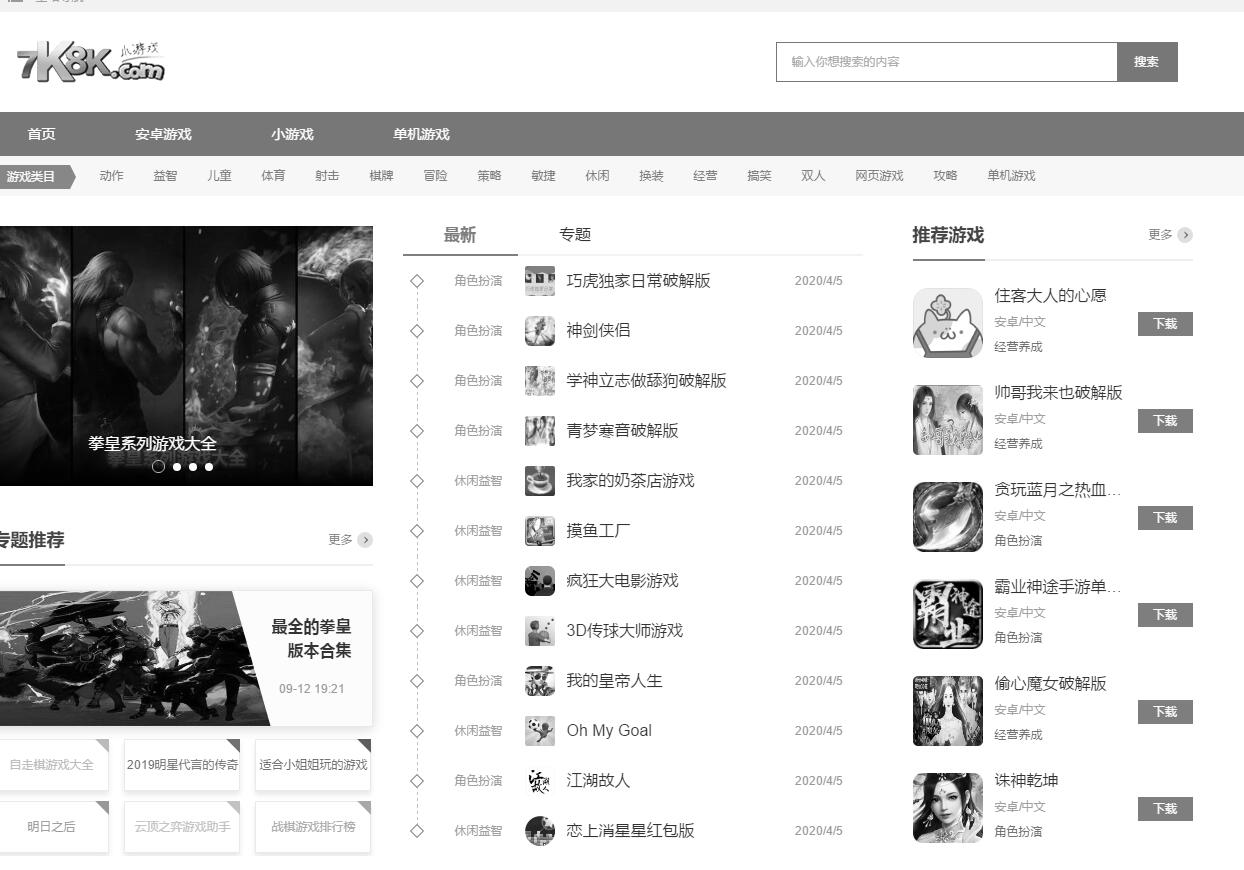Download 霸业神途手游 with its 下载 button
The image size is (1244, 870).
[x=1165, y=615]
